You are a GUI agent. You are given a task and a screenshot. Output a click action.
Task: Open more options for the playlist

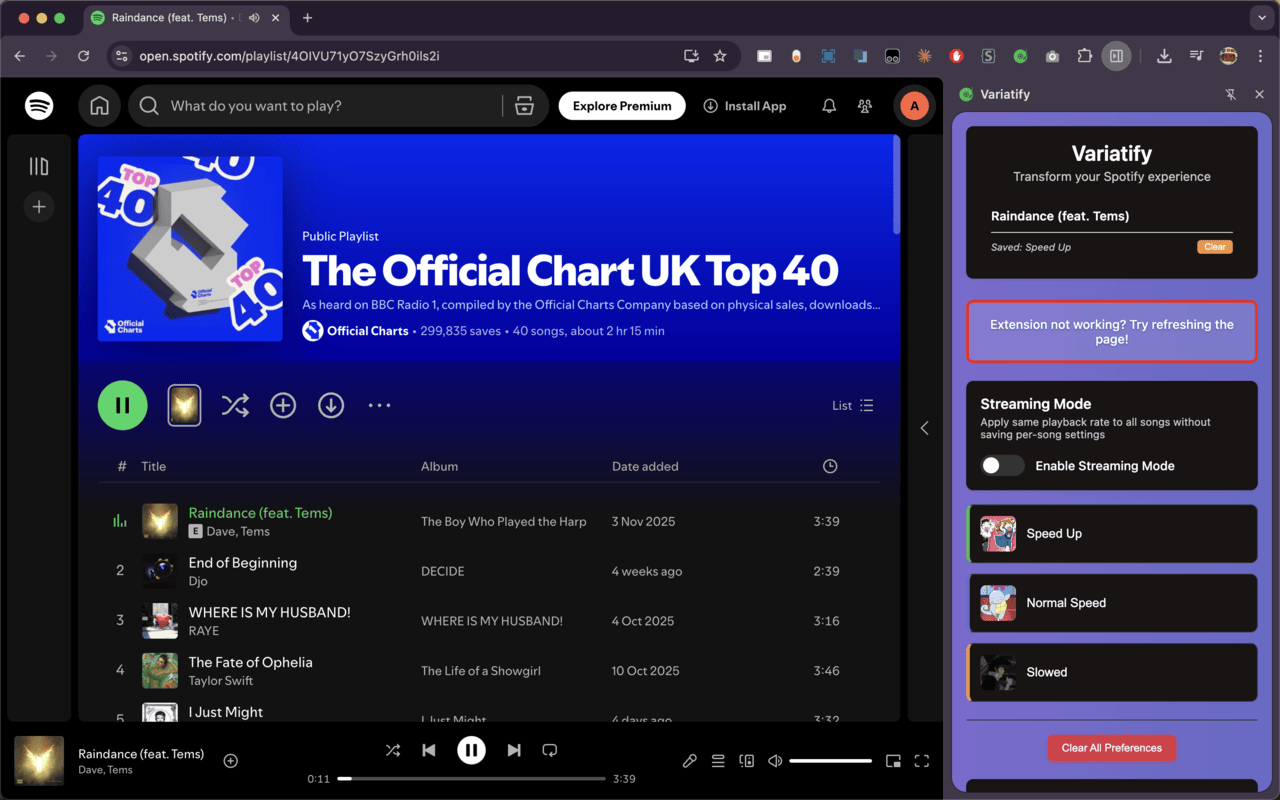click(379, 405)
